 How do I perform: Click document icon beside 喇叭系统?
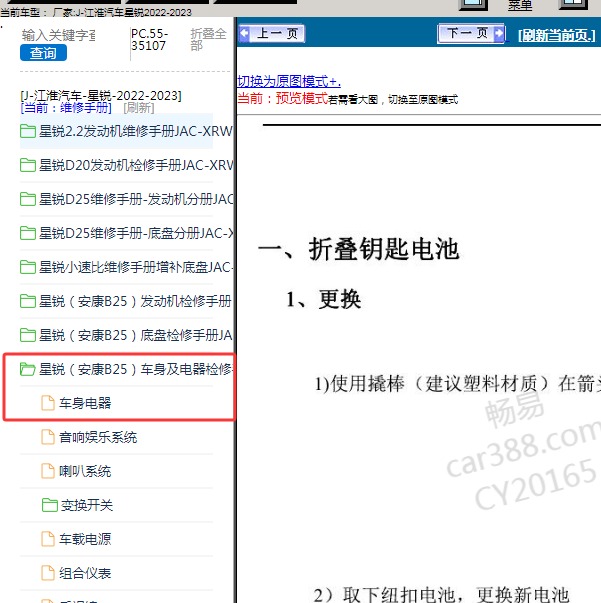(48, 471)
